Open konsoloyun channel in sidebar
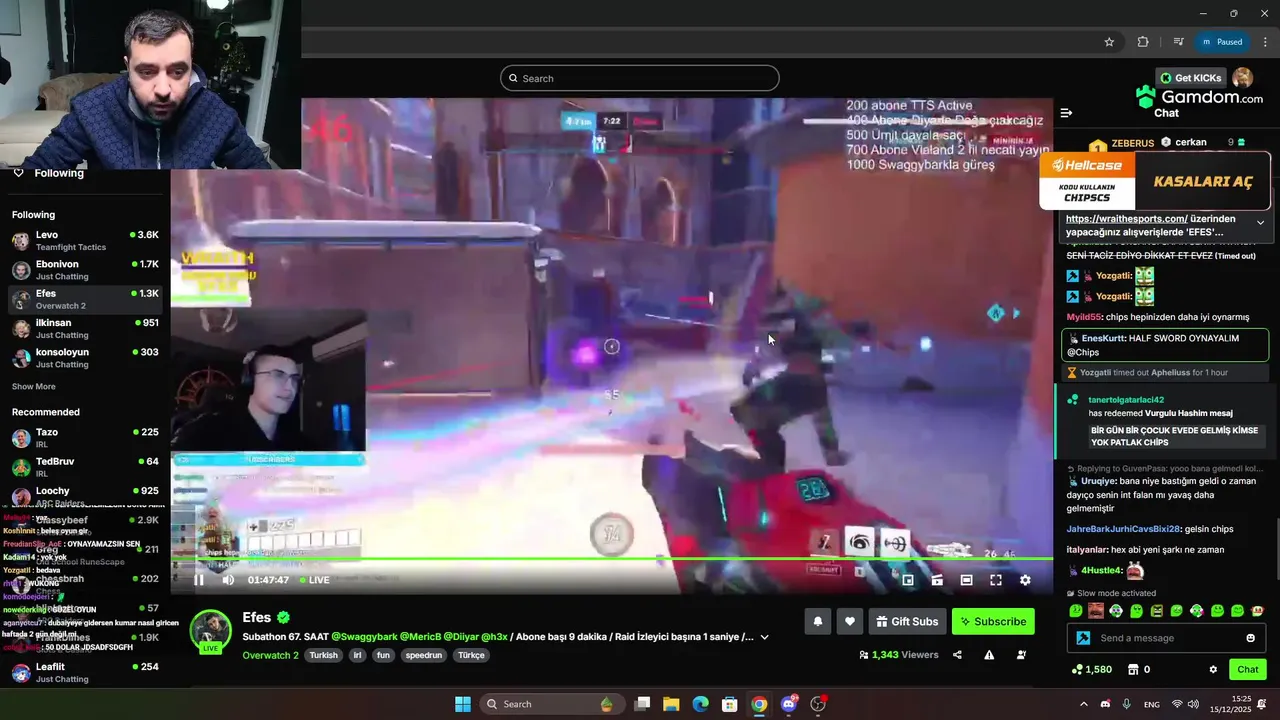This screenshot has height=720, width=1280. pyautogui.click(x=85, y=358)
